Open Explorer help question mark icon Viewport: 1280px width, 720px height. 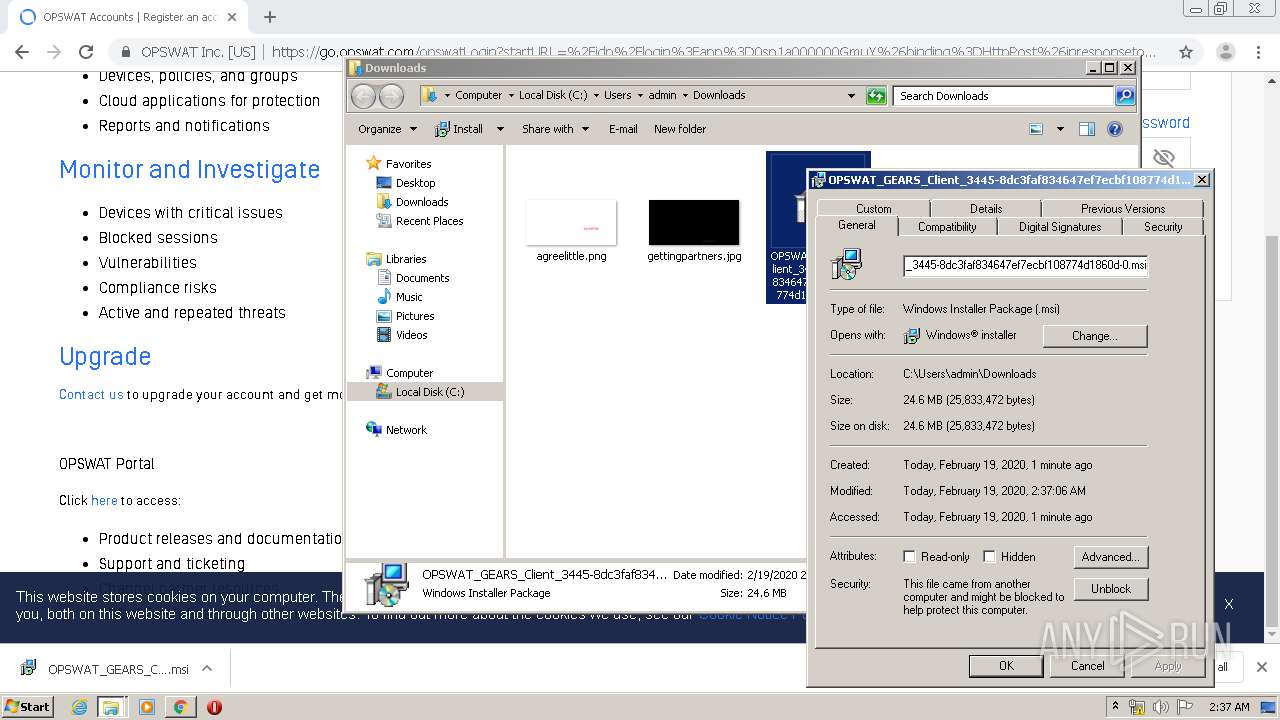1115,129
